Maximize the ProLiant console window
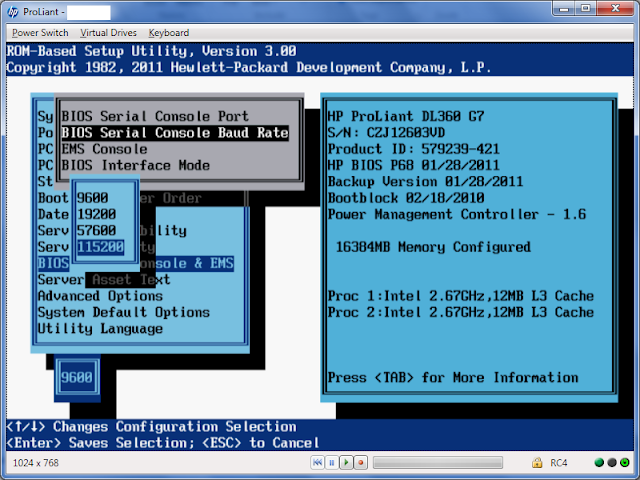Image resolution: width=640 pixels, height=480 pixels. coord(586,8)
